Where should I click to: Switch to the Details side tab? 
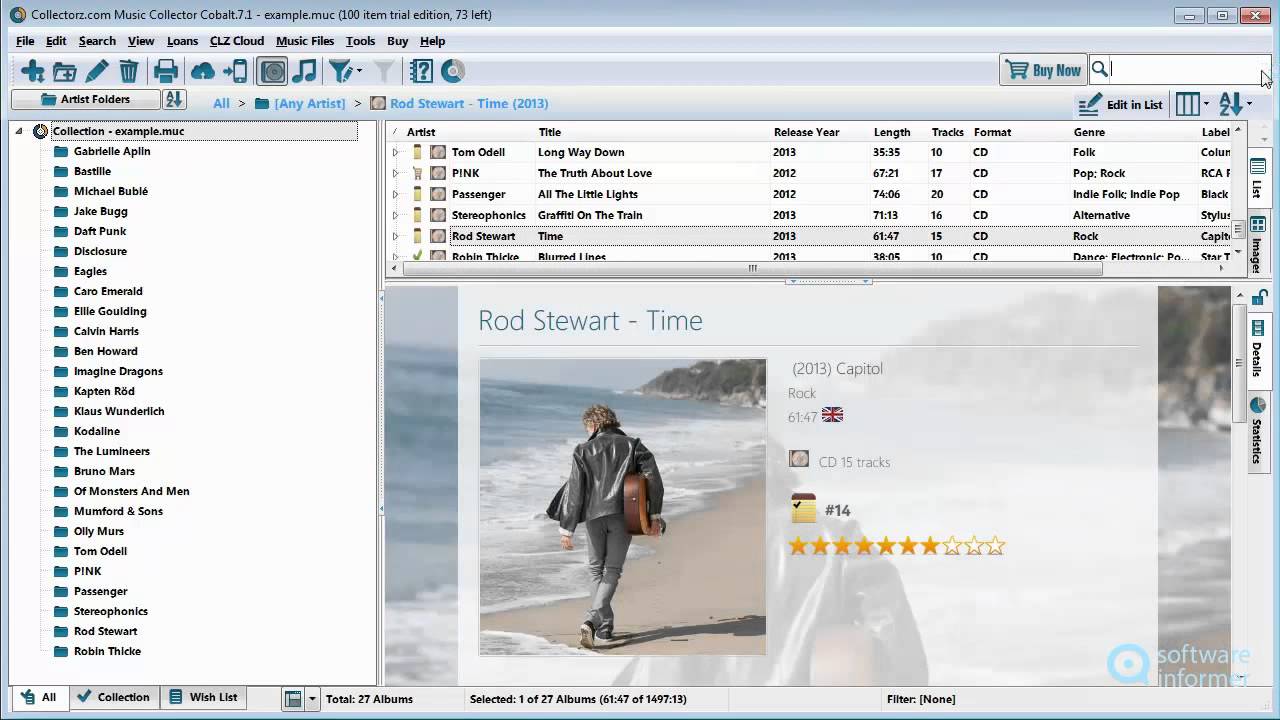coord(1258,349)
